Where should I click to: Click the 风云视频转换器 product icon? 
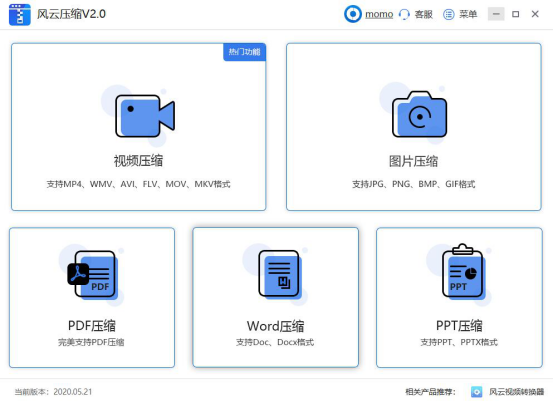point(476,392)
